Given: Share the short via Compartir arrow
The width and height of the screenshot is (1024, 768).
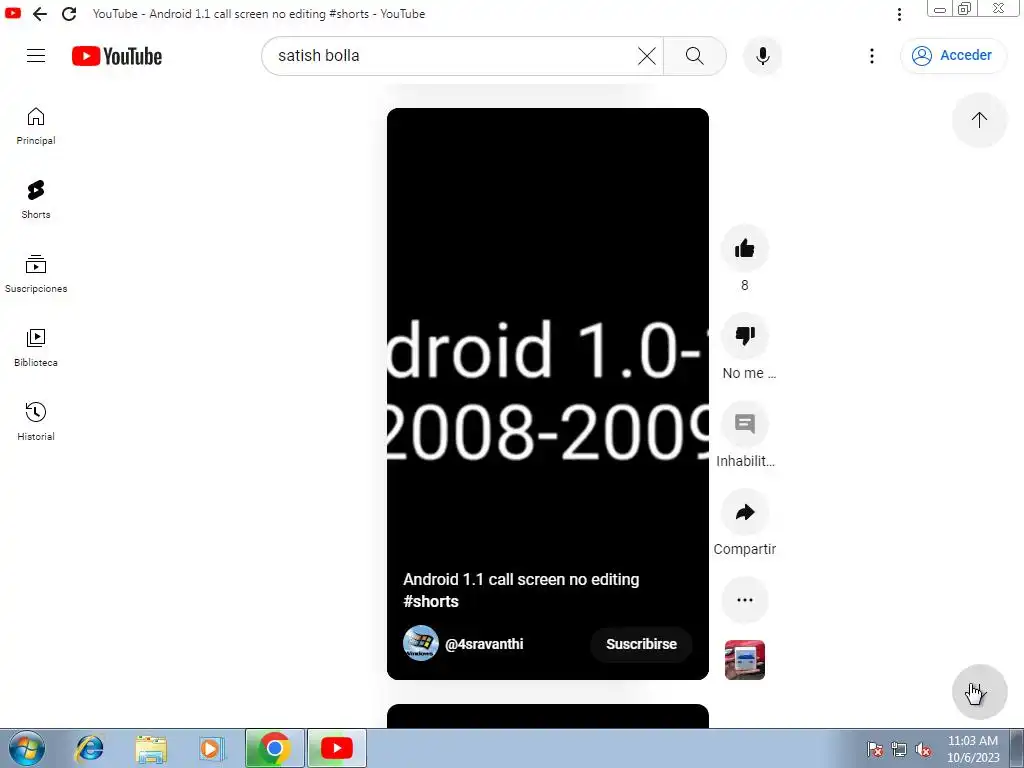Looking at the screenshot, I should click(x=744, y=512).
